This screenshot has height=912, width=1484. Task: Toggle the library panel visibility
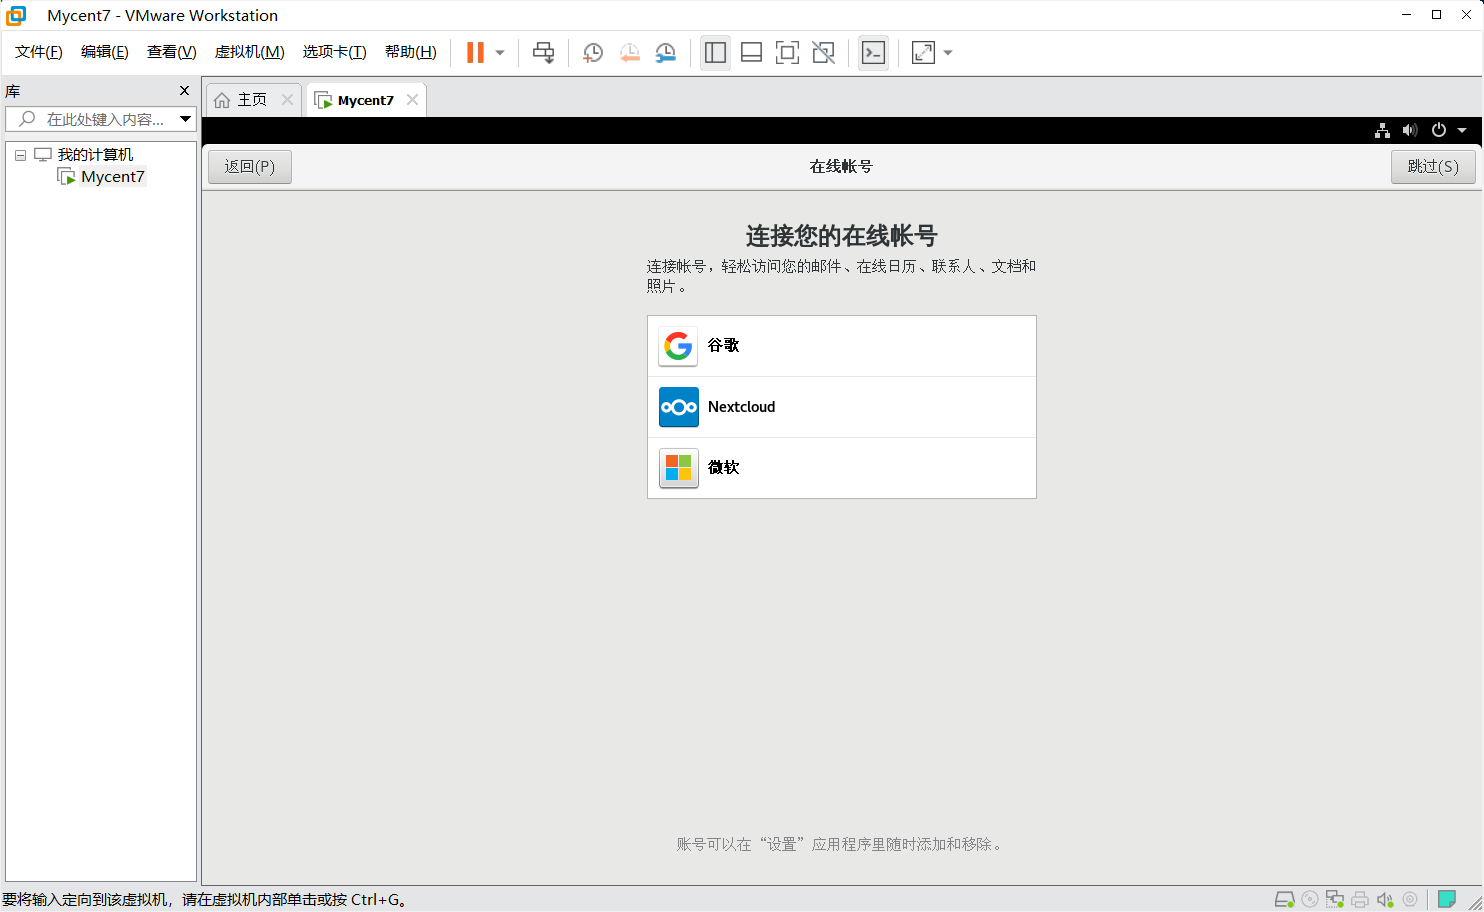tap(715, 52)
